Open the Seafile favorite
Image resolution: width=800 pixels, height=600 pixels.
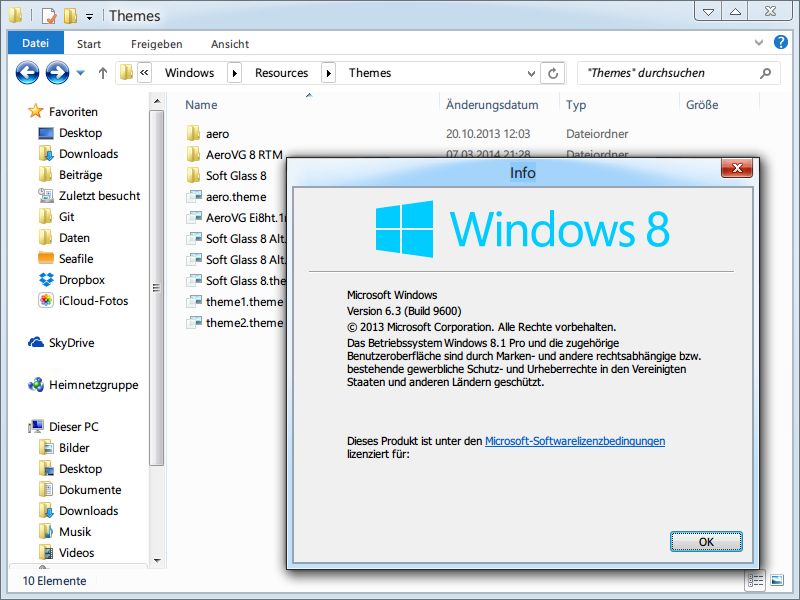66,259
